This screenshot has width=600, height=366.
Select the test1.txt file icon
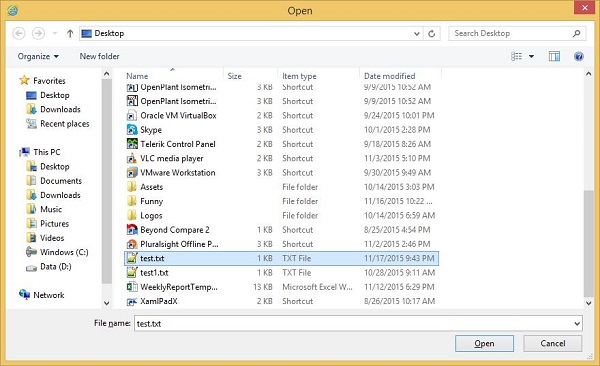click(132, 273)
